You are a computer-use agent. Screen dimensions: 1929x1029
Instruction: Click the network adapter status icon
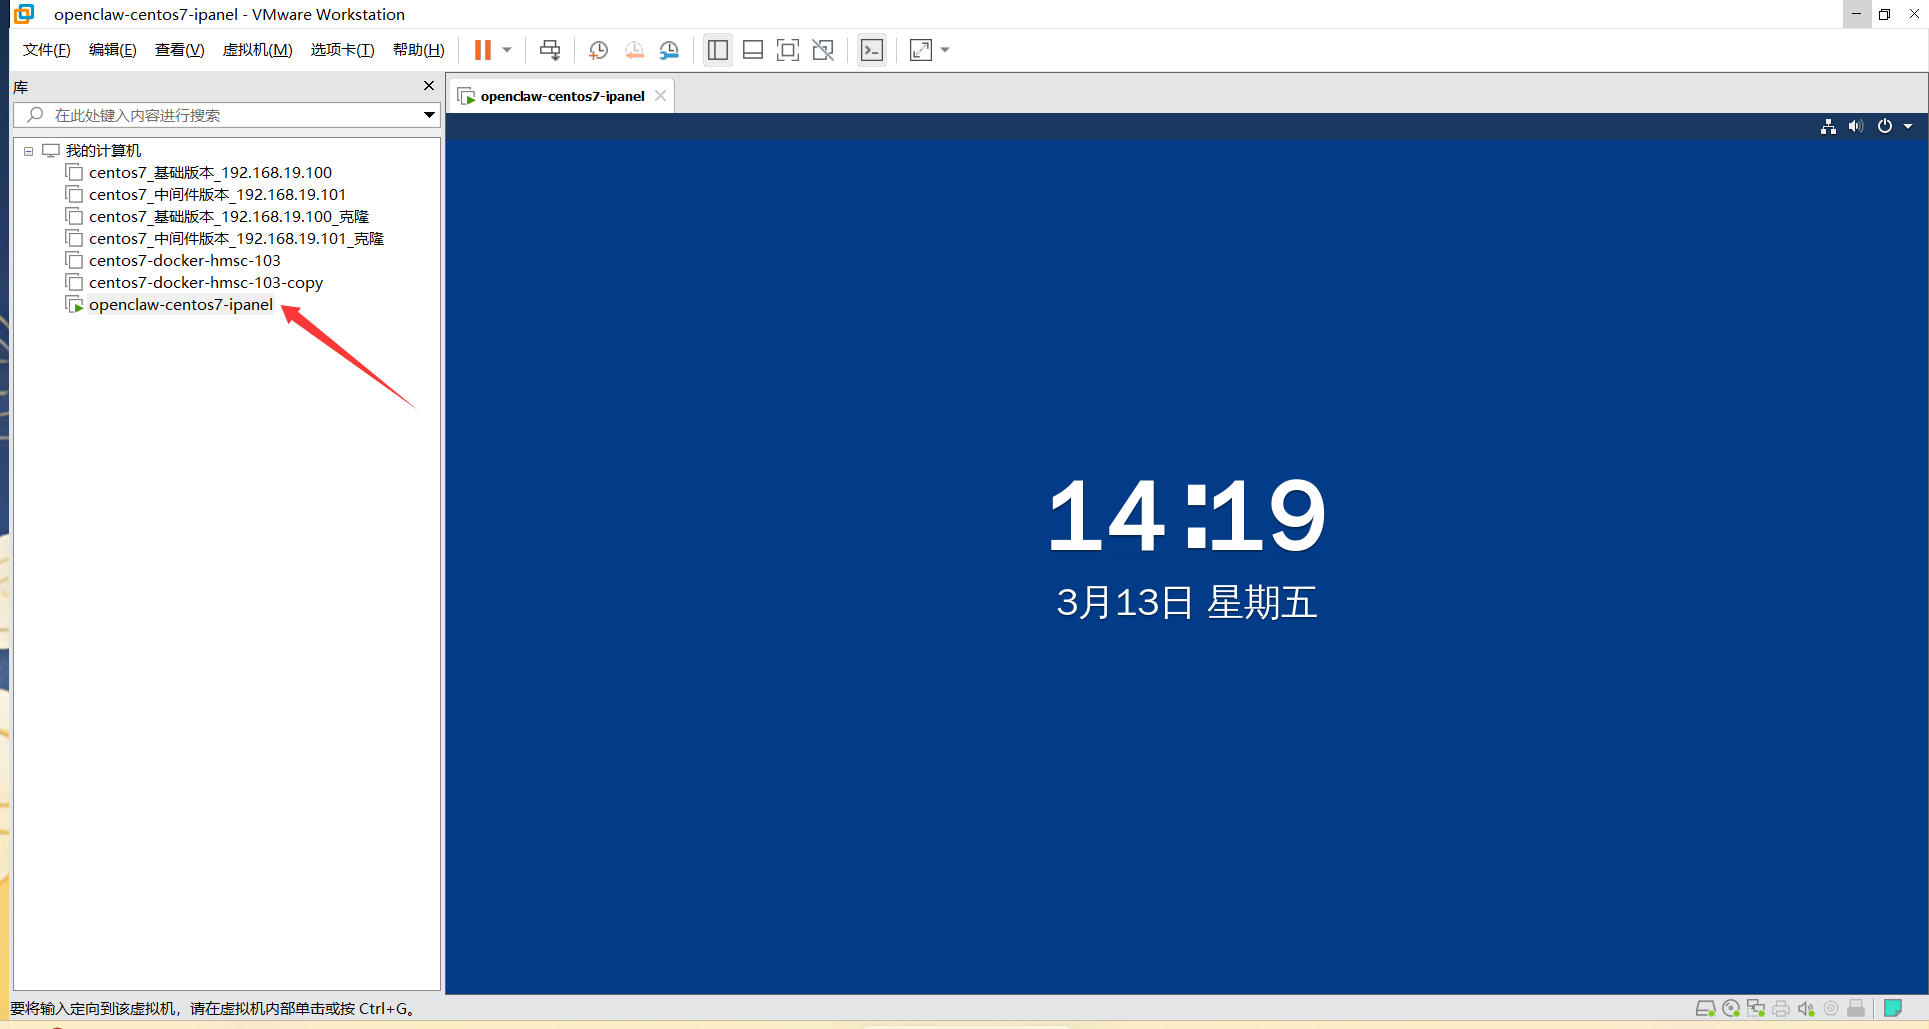point(1756,1008)
